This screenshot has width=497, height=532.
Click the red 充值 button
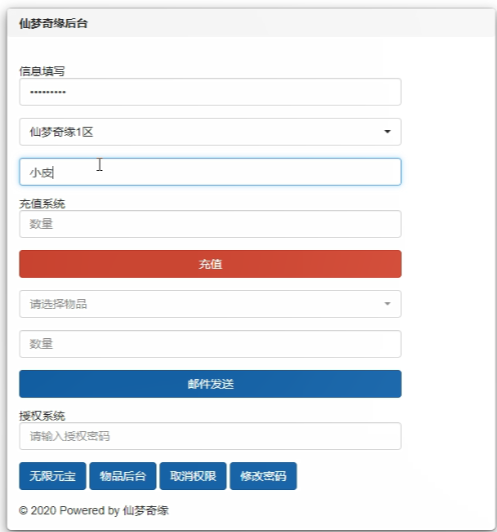tap(210, 264)
